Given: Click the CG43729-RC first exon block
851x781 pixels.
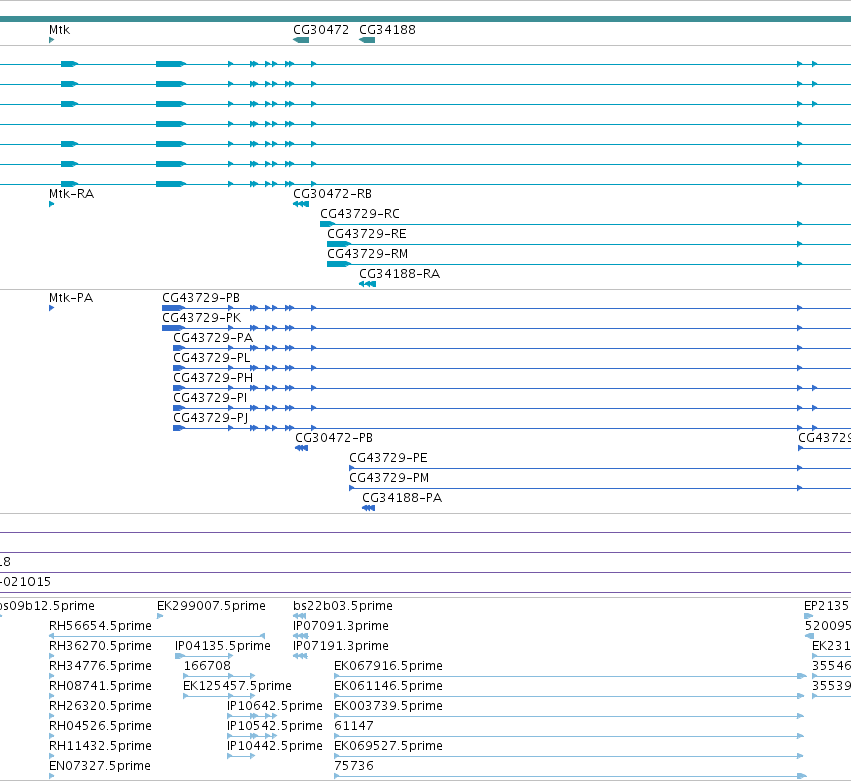Looking at the screenshot, I should pyautogui.click(x=327, y=224).
